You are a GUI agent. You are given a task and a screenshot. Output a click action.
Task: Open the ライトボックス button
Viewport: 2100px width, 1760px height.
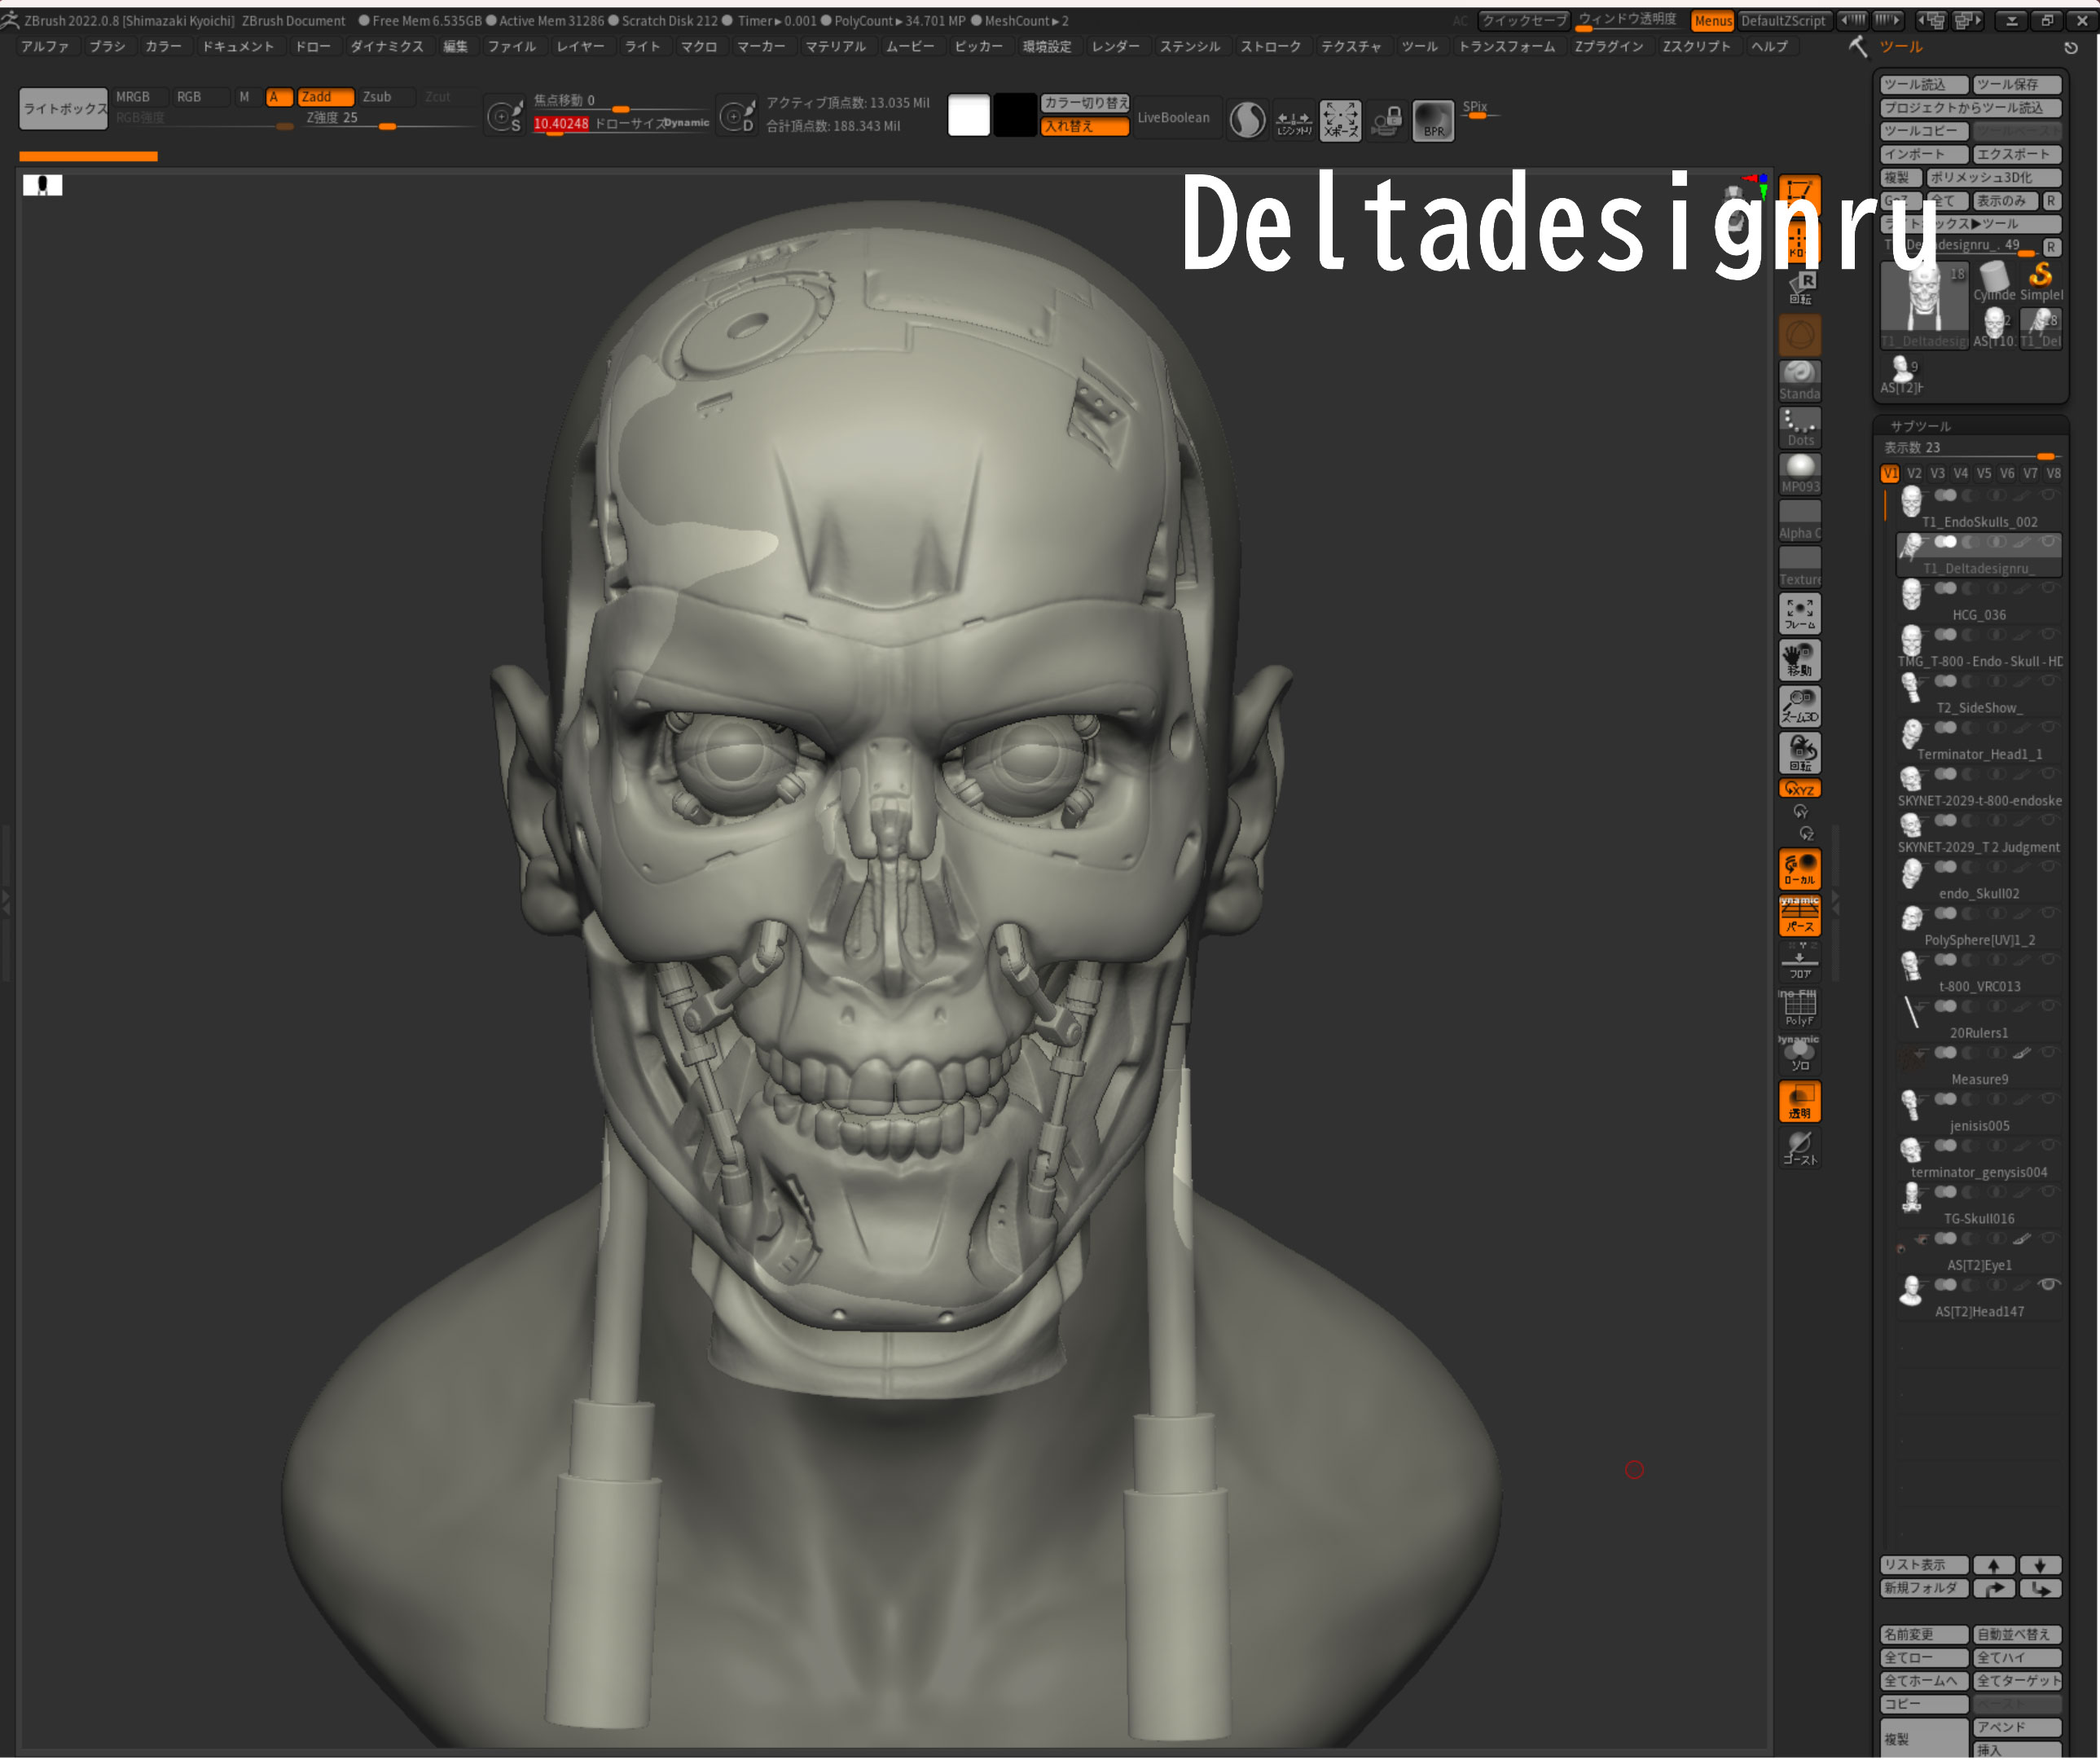pyautogui.click(x=63, y=109)
